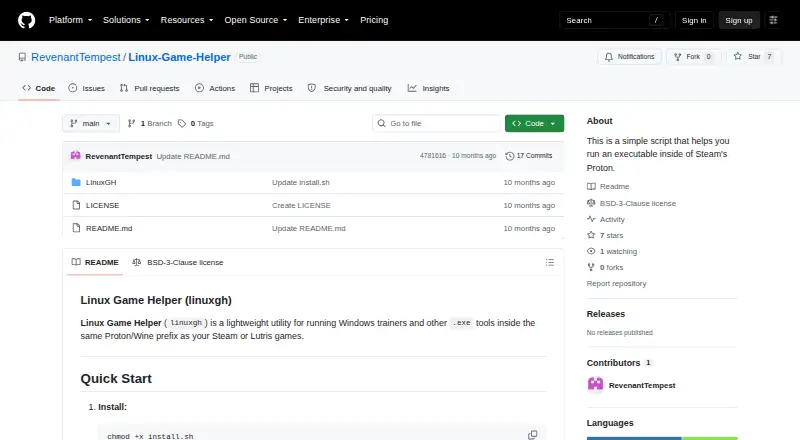Open 'Create LICENSE' commit message
The height and width of the screenshot is (440, 800).
[301, 205]
